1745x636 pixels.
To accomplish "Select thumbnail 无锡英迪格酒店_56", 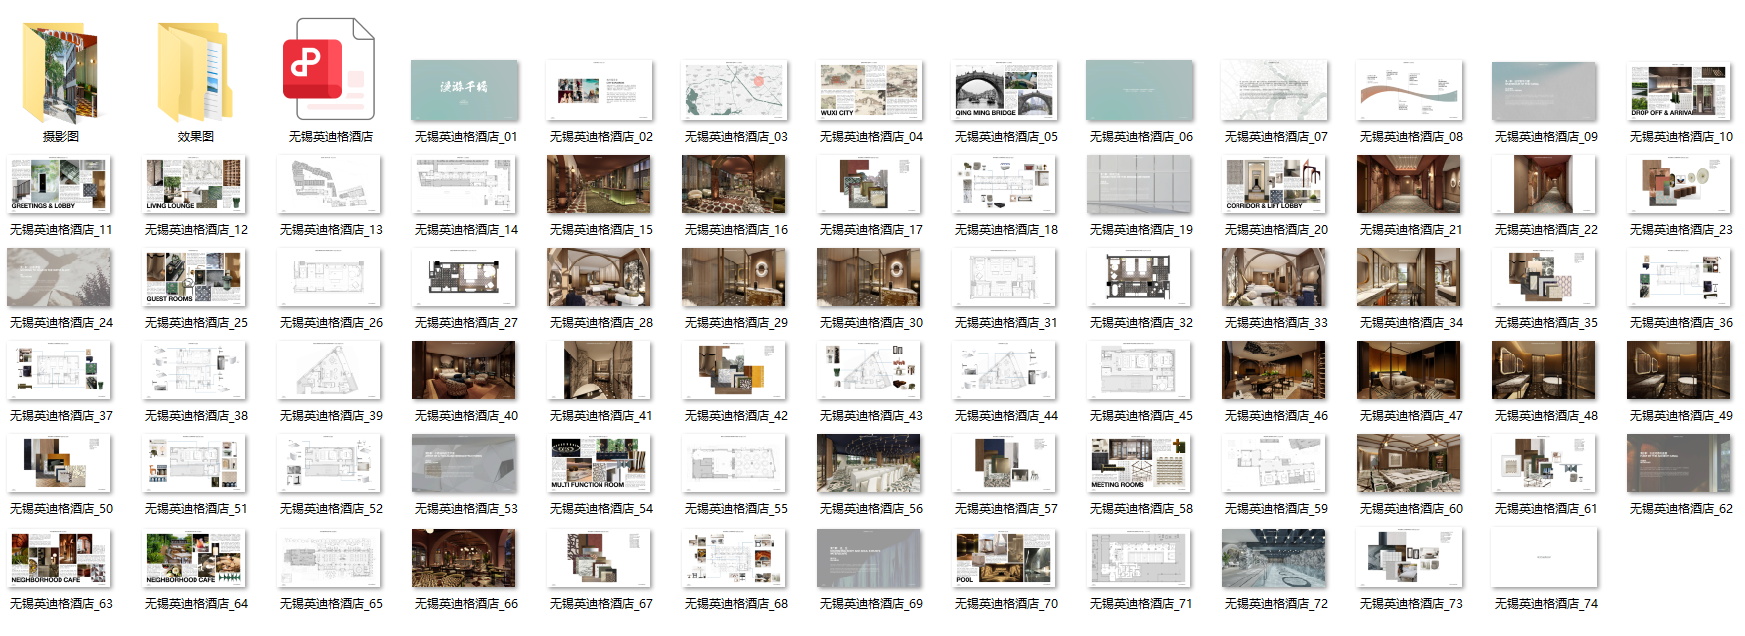I will 870,463.
